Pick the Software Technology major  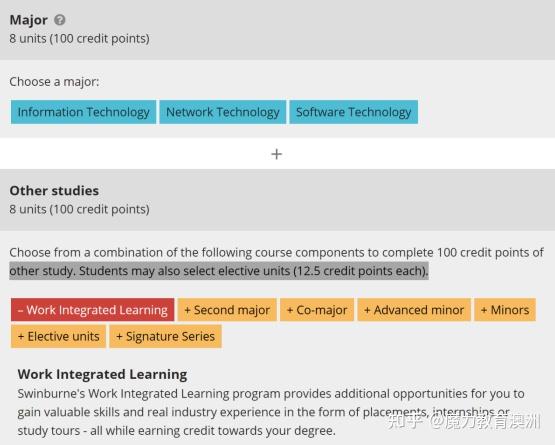pyautogui.click(x=354, y=112)
